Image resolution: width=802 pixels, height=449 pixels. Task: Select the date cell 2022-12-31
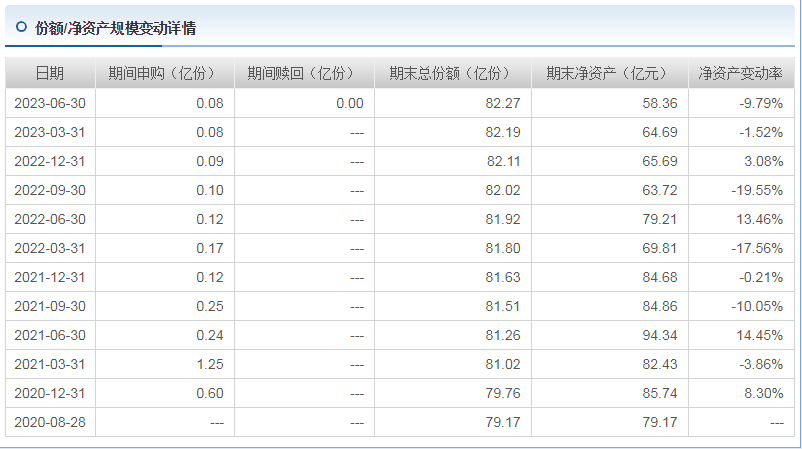(50, 162)
